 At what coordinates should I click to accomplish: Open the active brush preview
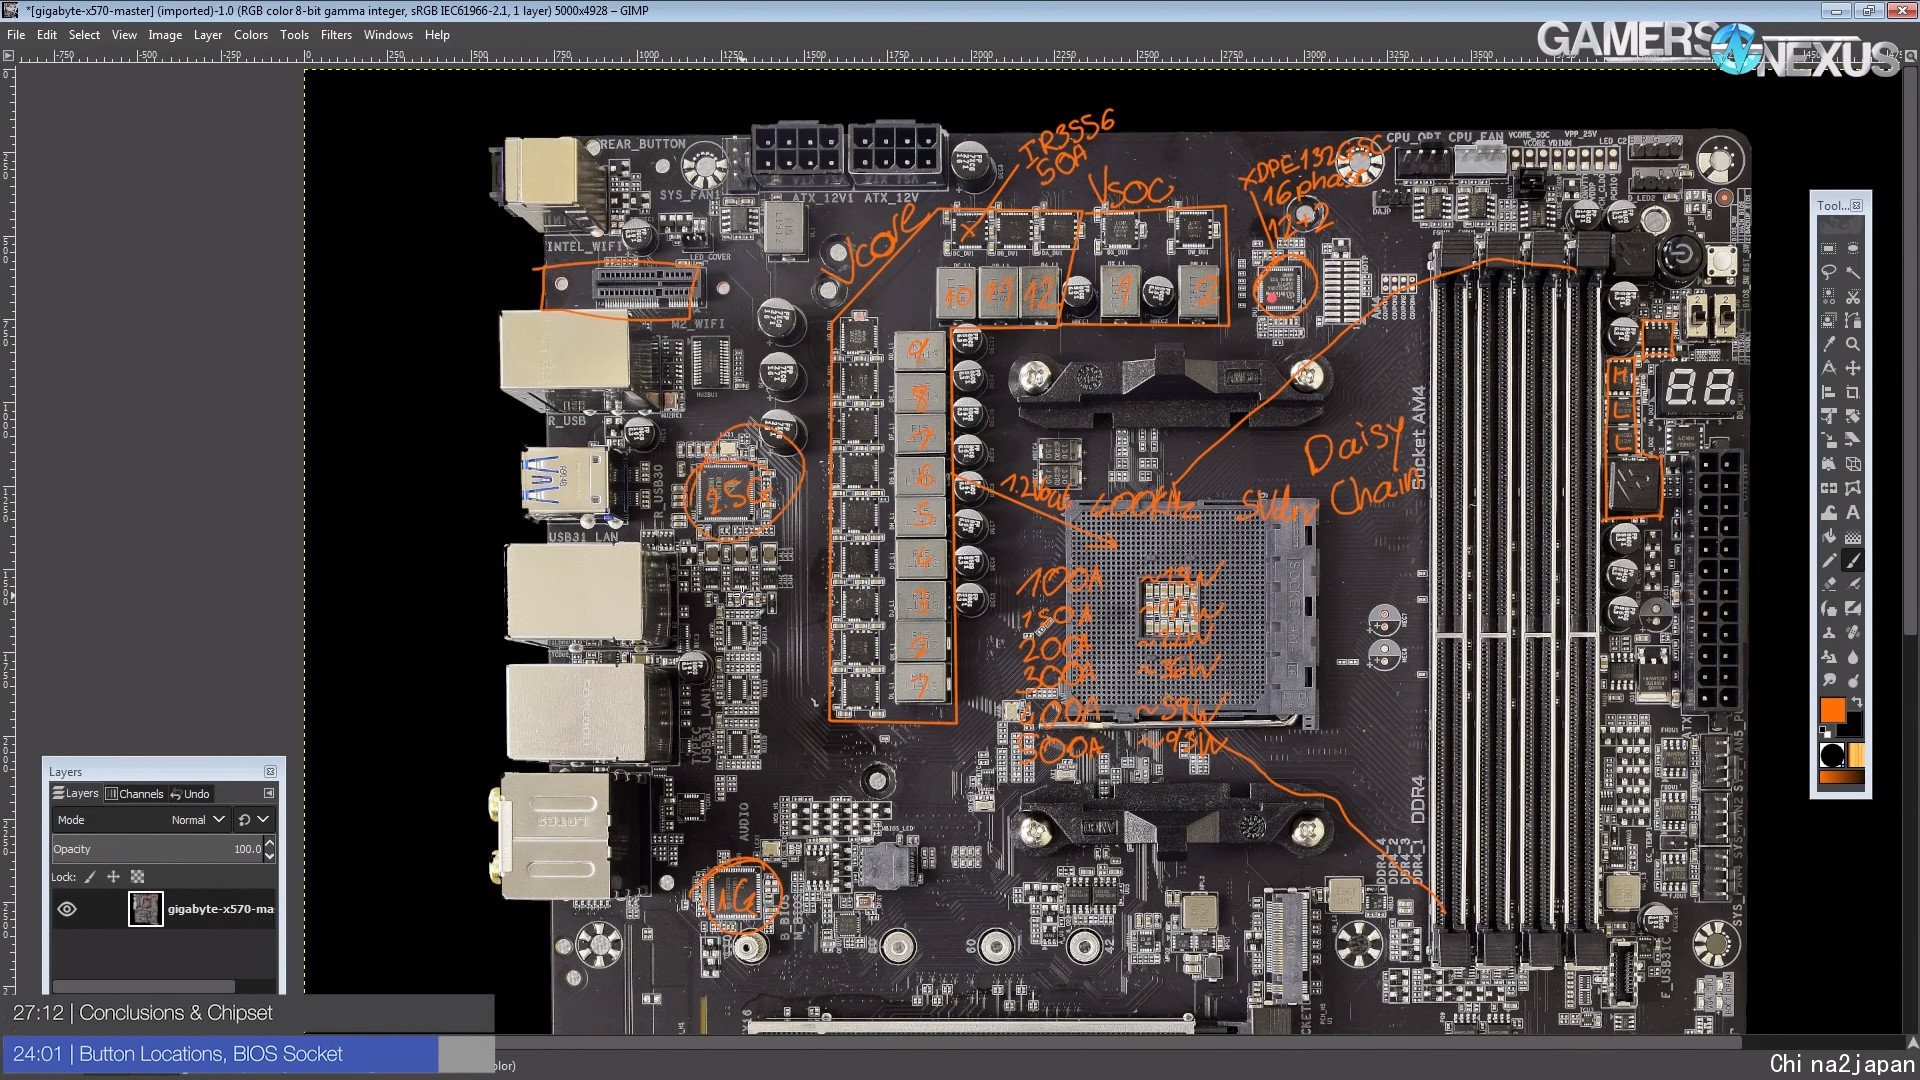pyautogui.click(x=1832, y=755)
